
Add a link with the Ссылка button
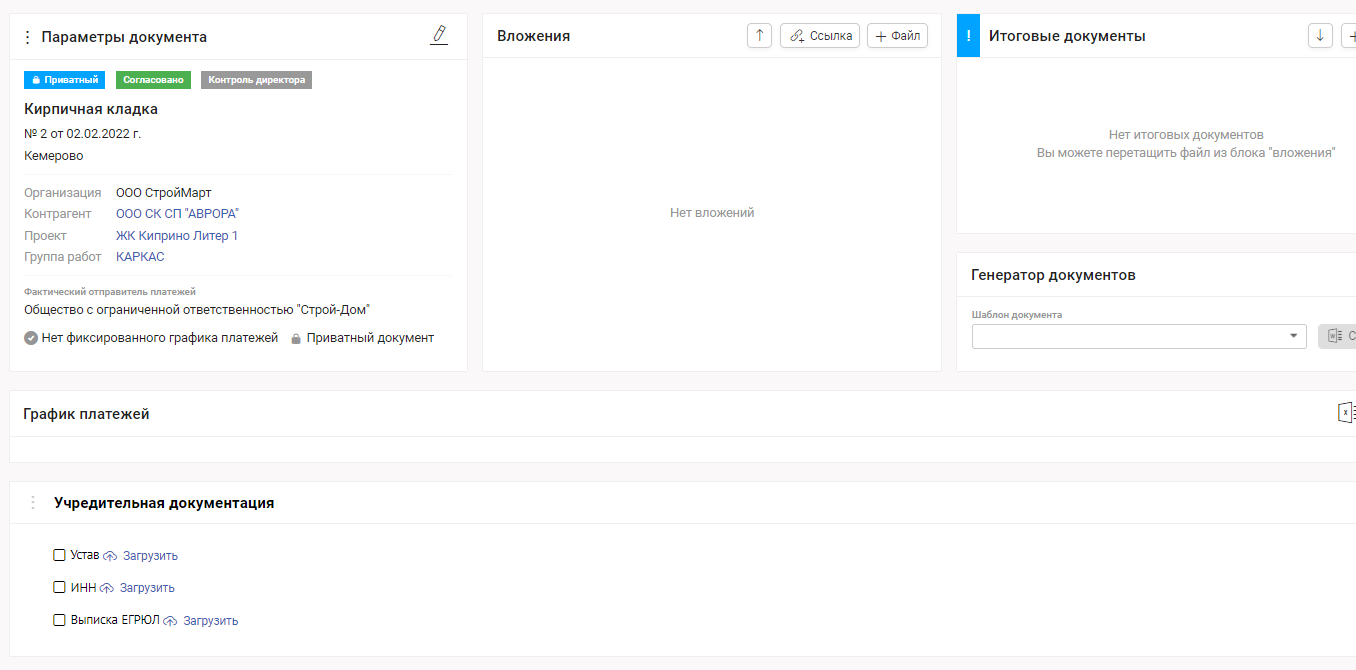(819, 36)
